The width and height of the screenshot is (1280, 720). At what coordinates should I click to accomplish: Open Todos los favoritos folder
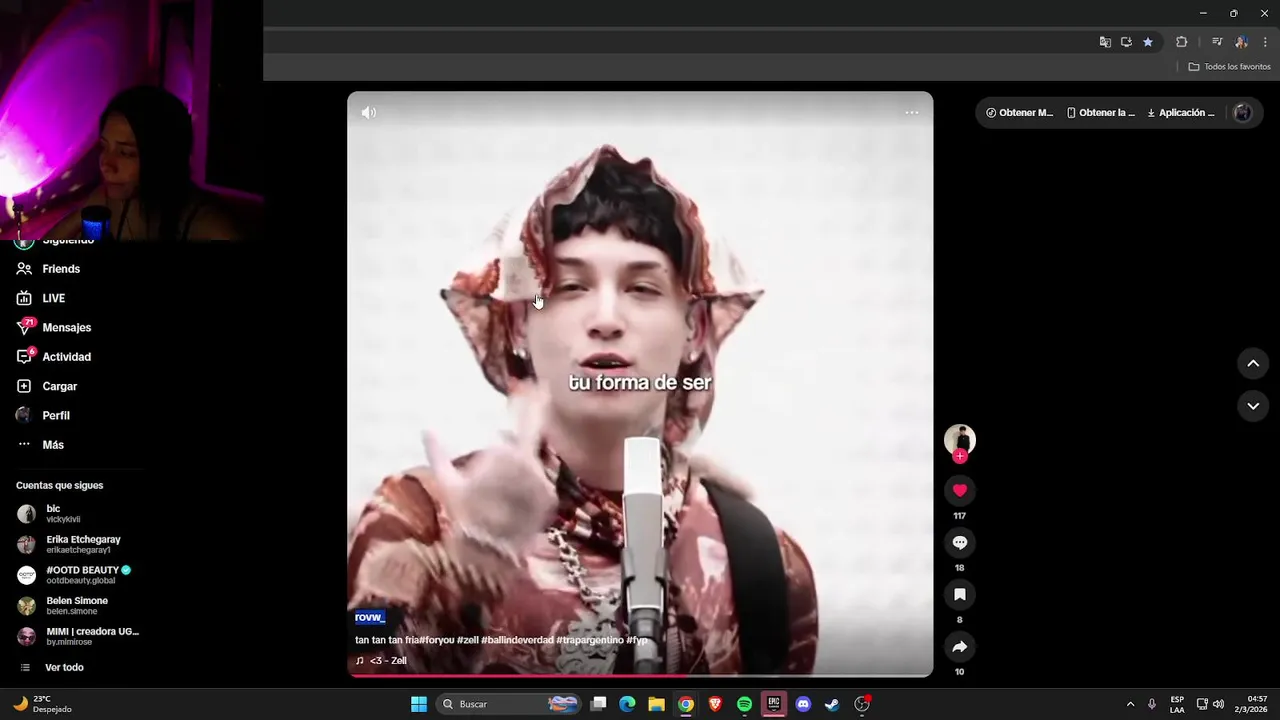1229,67
